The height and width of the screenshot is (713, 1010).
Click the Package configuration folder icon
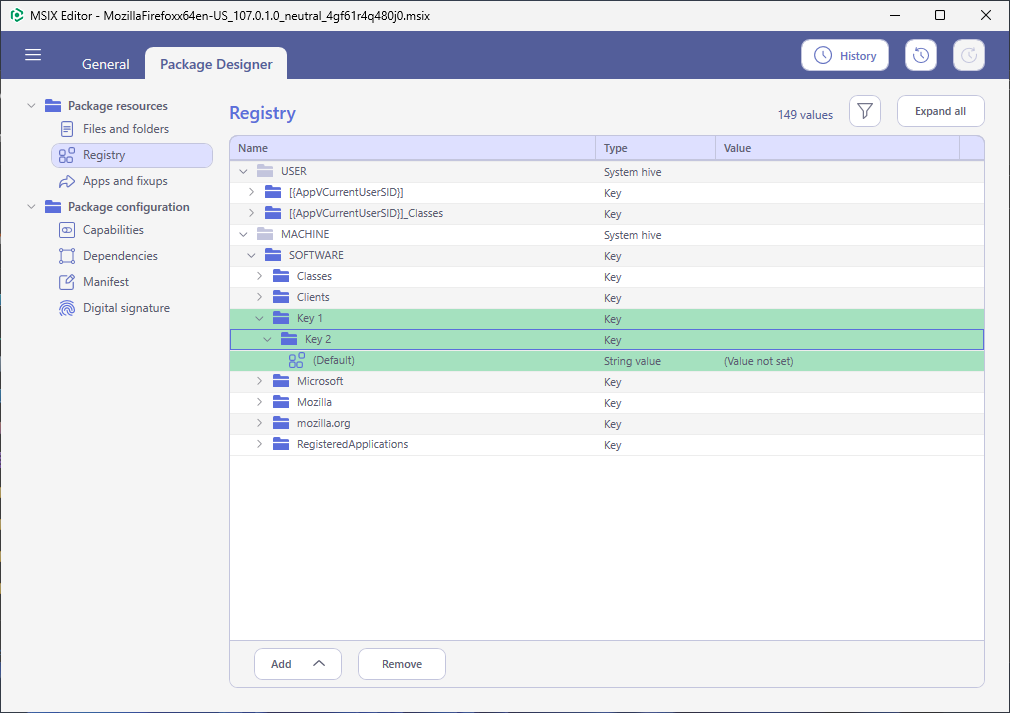pyautogui.click(x=53, y=207)
